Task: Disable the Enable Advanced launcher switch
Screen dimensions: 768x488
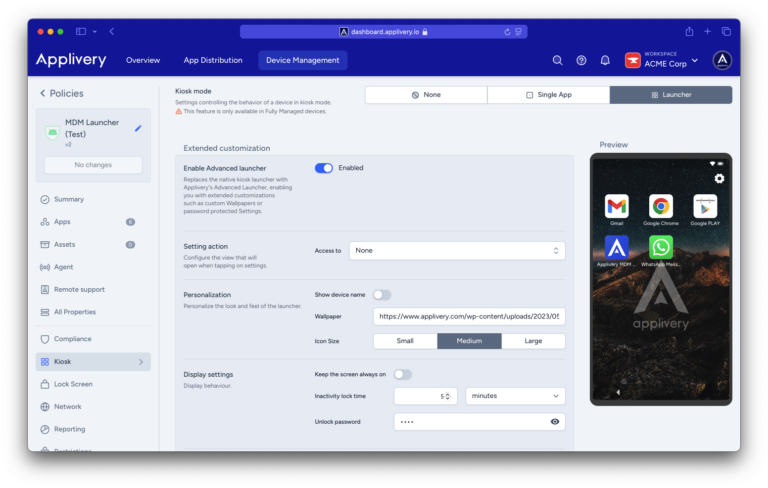Action: point(324,168)
